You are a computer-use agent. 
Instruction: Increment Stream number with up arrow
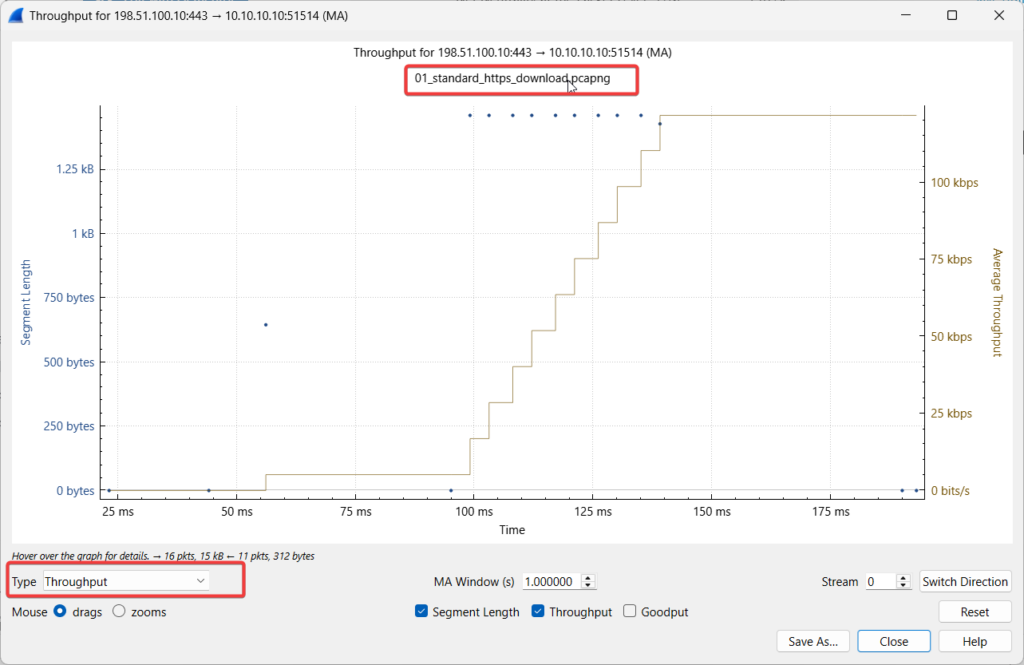[904, 578]
